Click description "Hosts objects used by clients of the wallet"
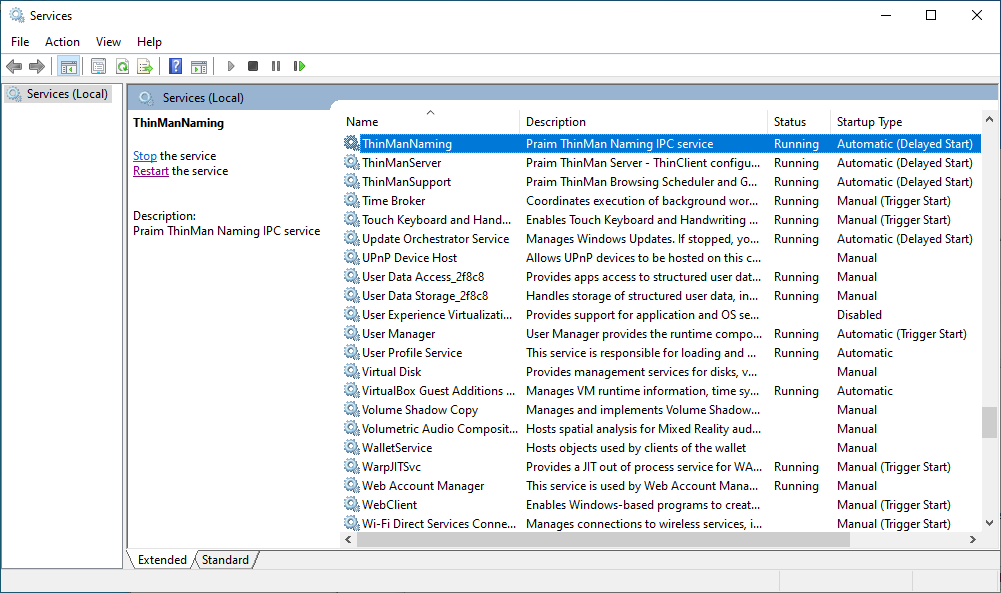 tap(636, 447)
